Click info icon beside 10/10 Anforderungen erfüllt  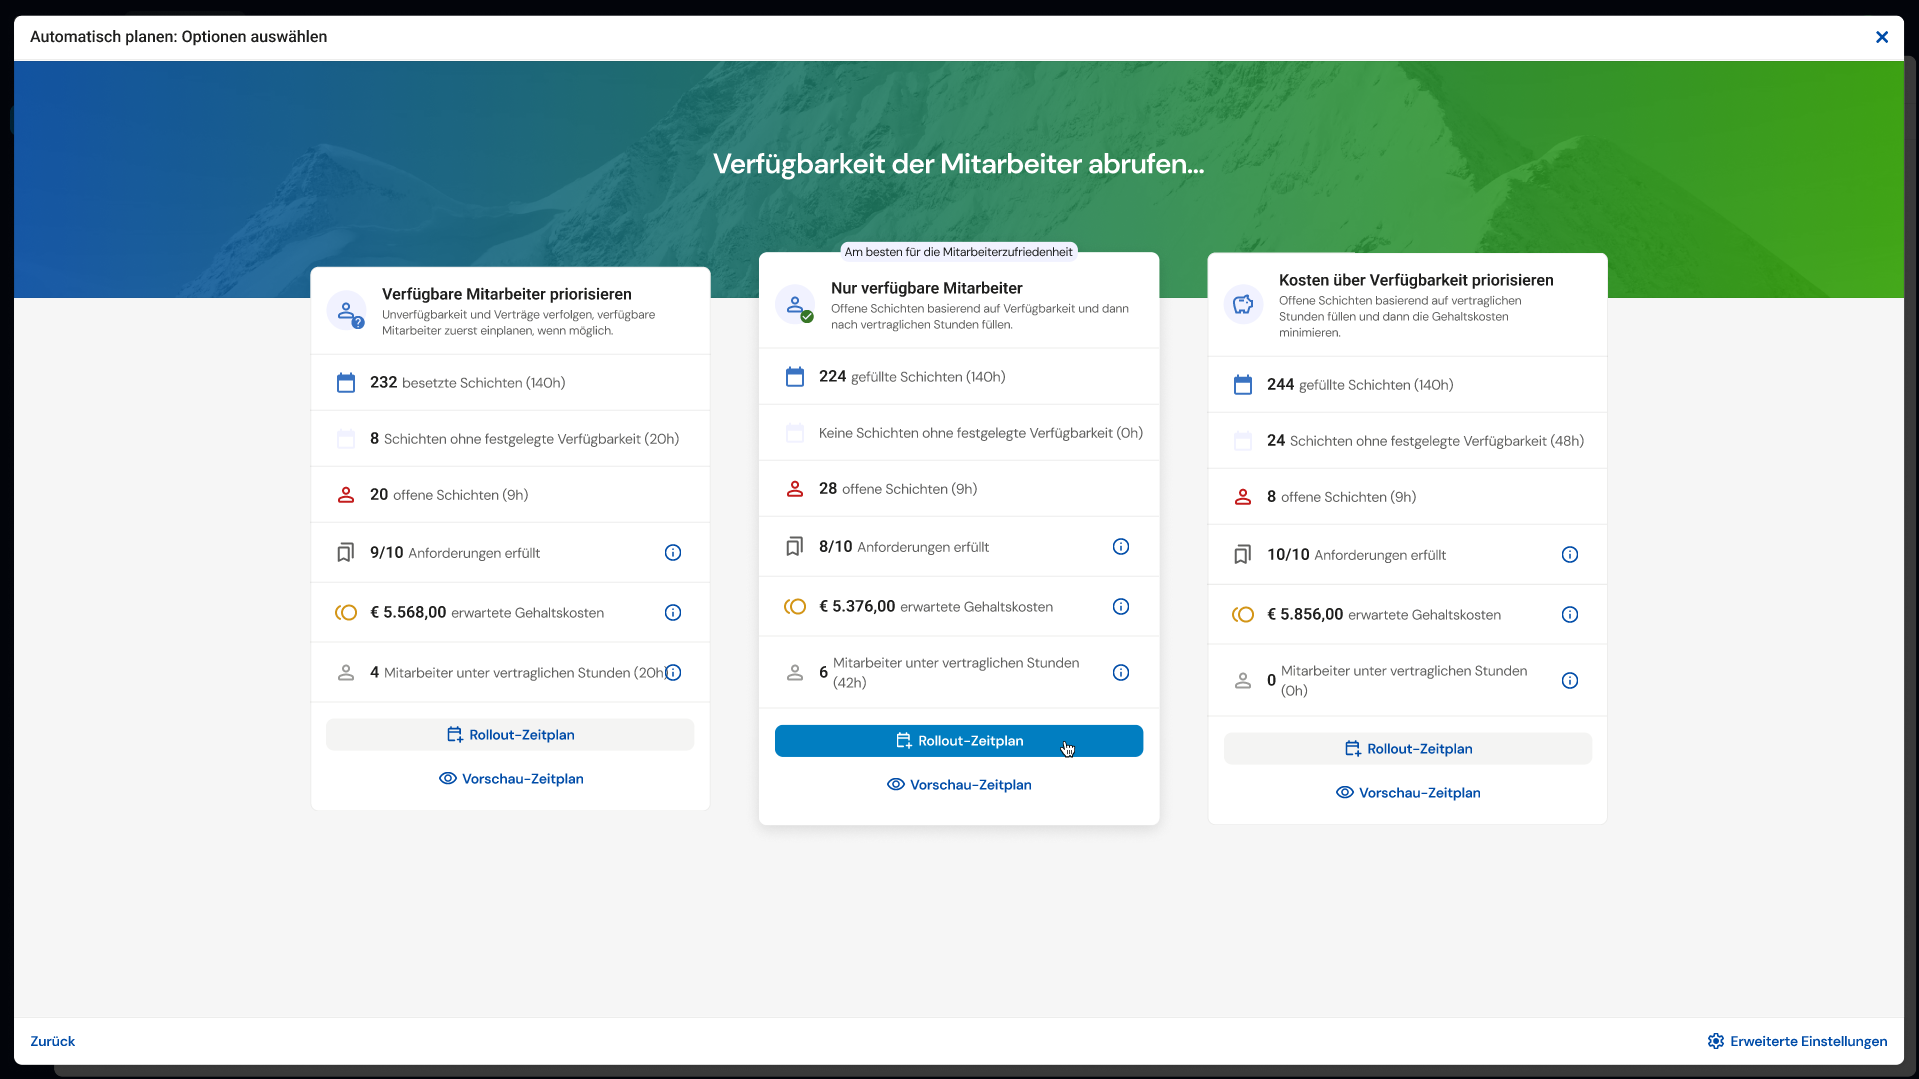click(x=1570, y=555)
